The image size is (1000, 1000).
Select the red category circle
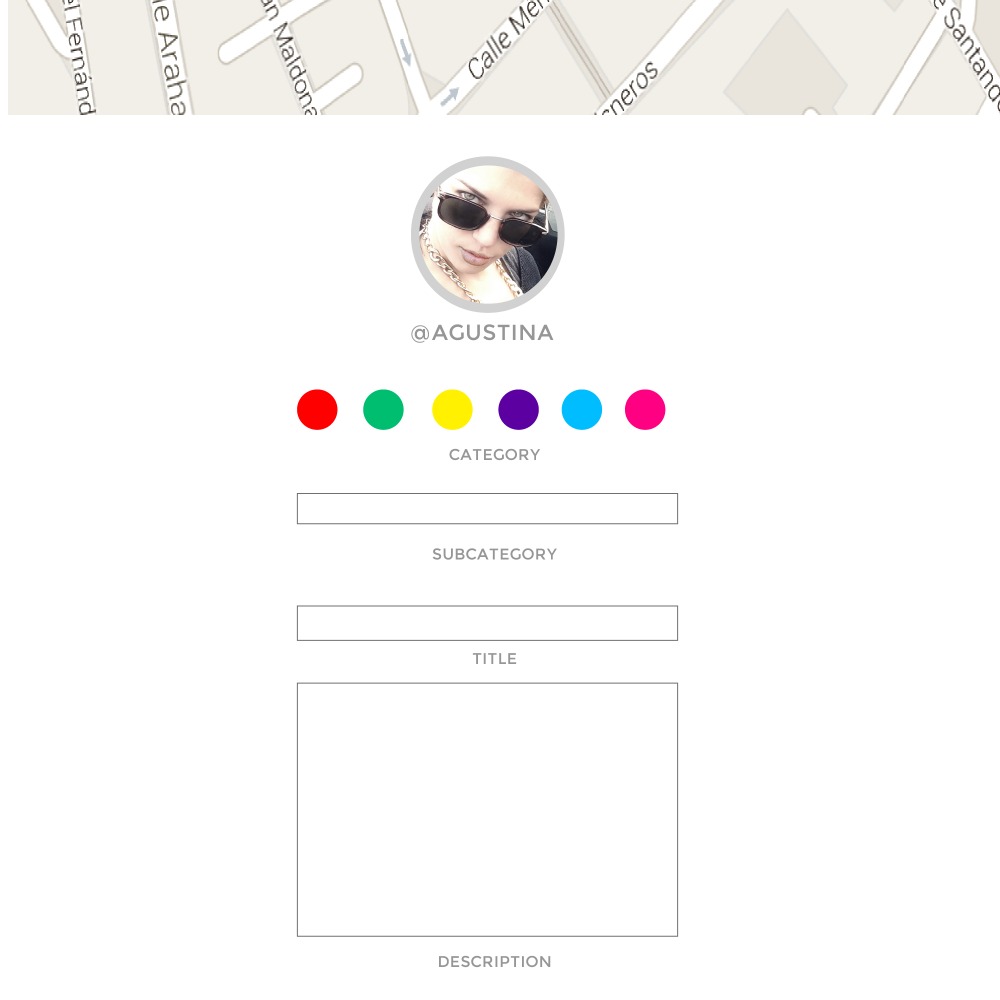[x=317, y=409]
